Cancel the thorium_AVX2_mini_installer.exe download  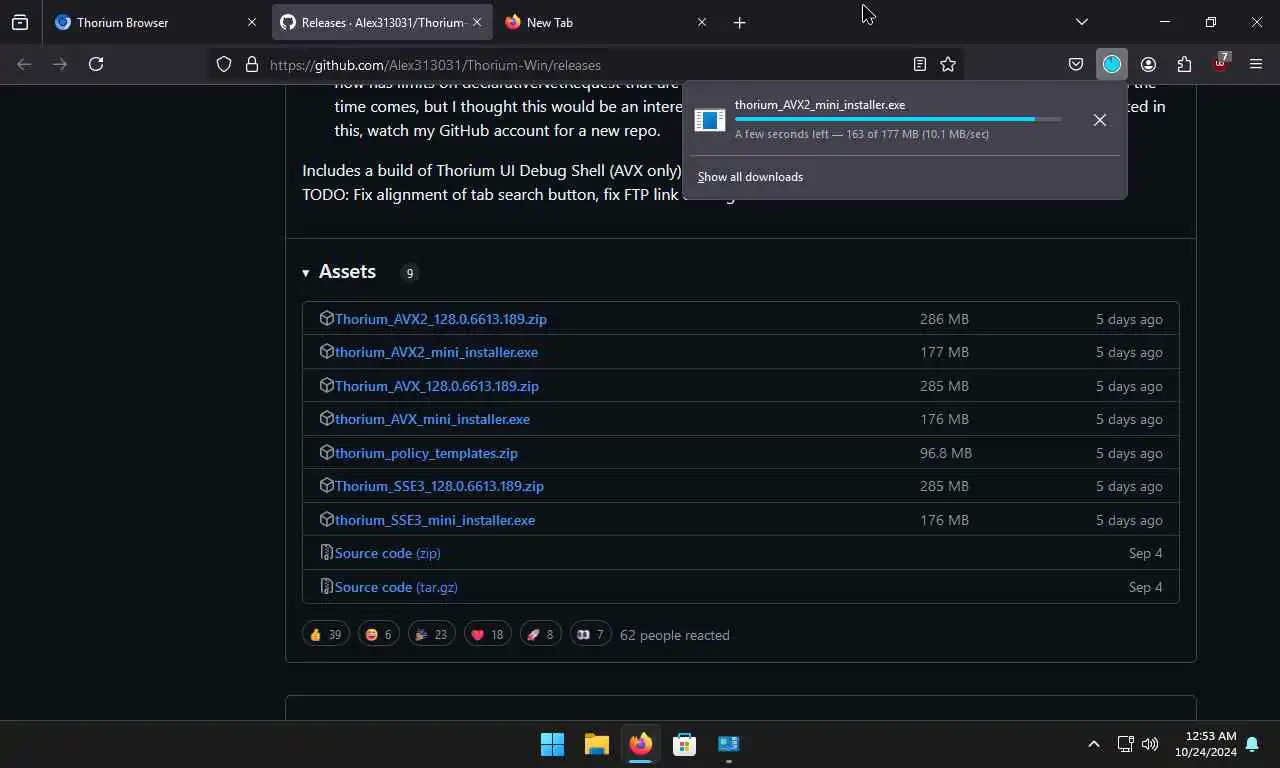pos(1099,120)
